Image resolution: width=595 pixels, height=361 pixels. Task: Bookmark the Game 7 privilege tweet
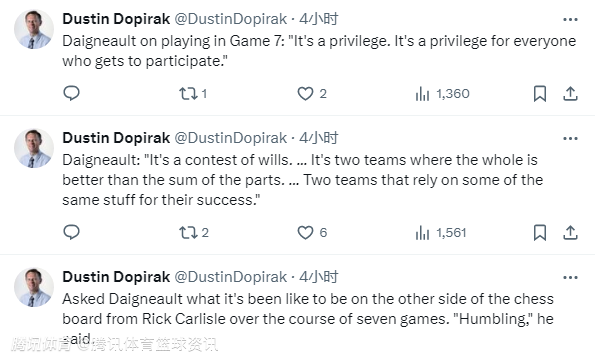[540, 93]
